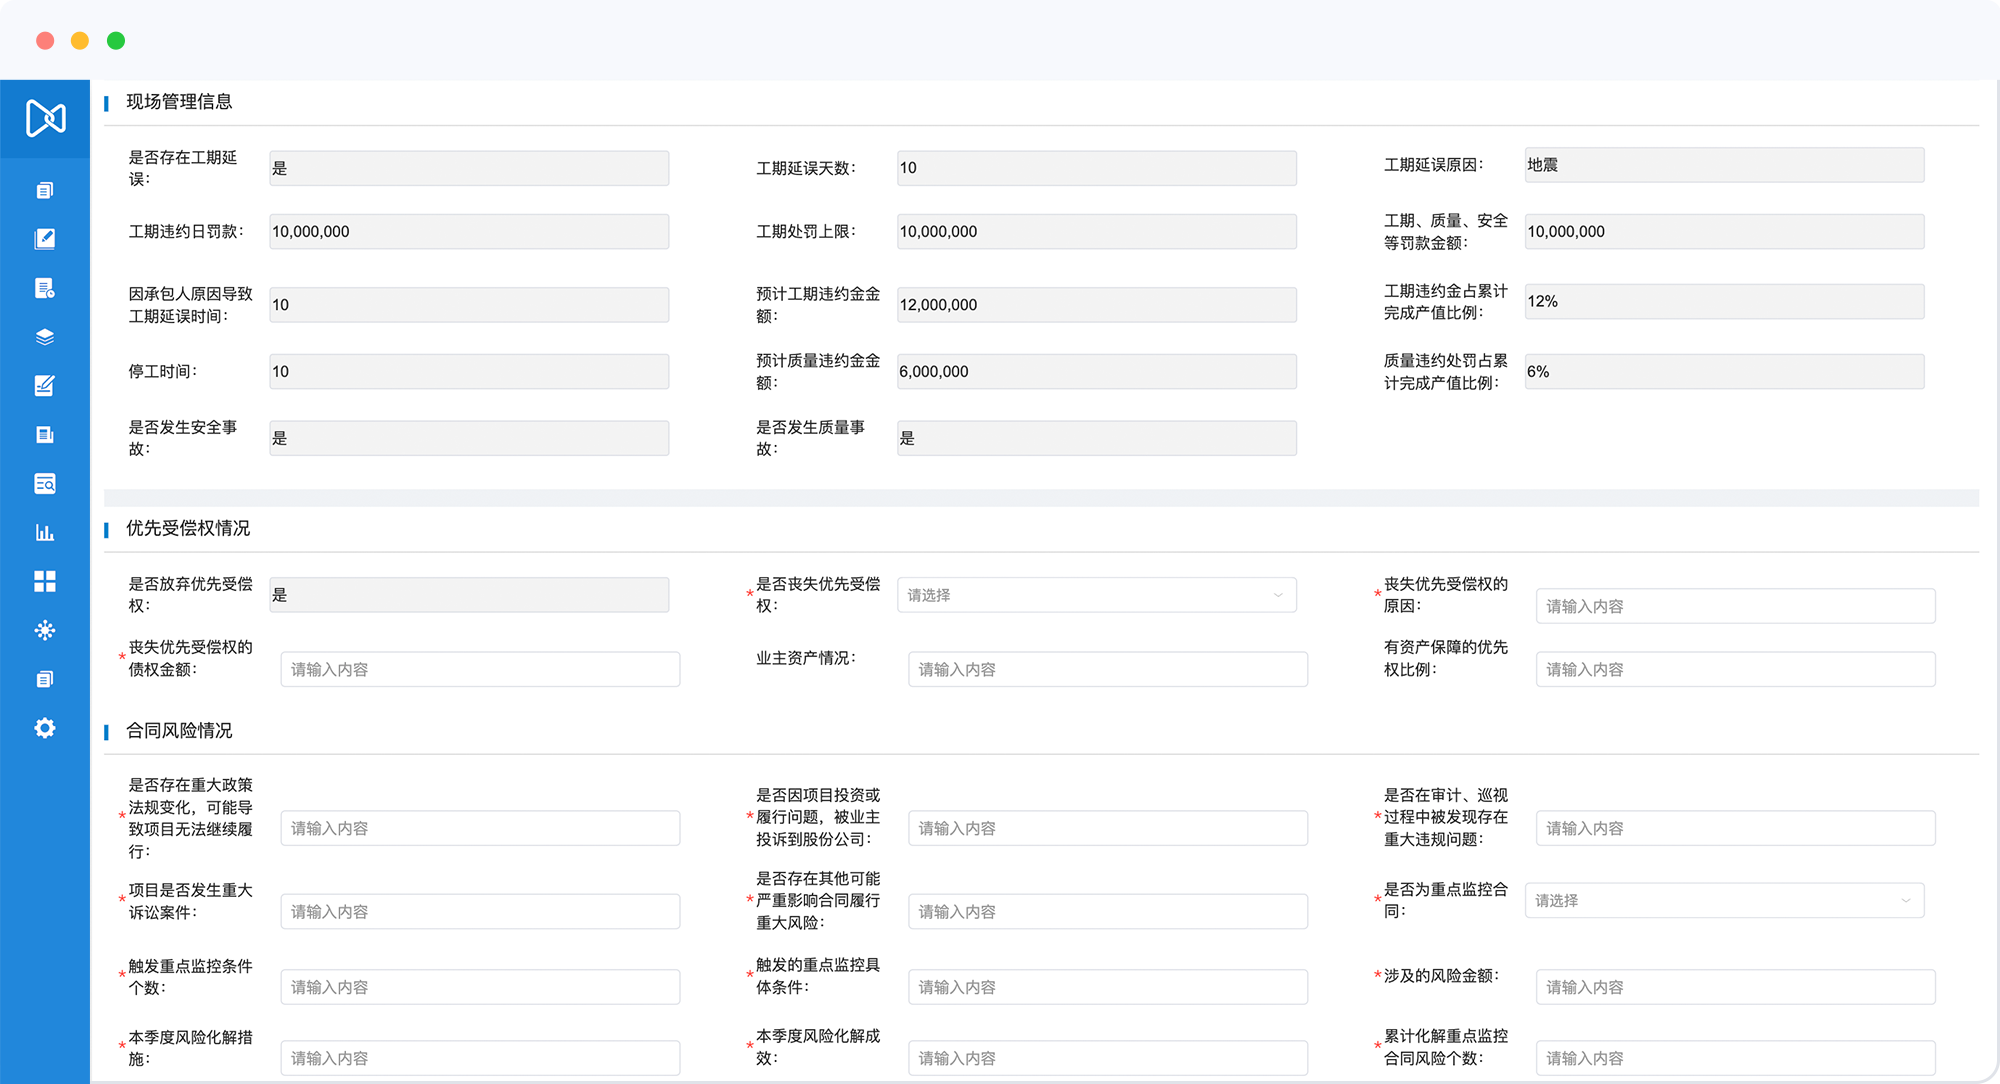Click the four-square grid dashboard icon
The width and height of the screenshot is (2000, 1084).
(x=45, y=581)
